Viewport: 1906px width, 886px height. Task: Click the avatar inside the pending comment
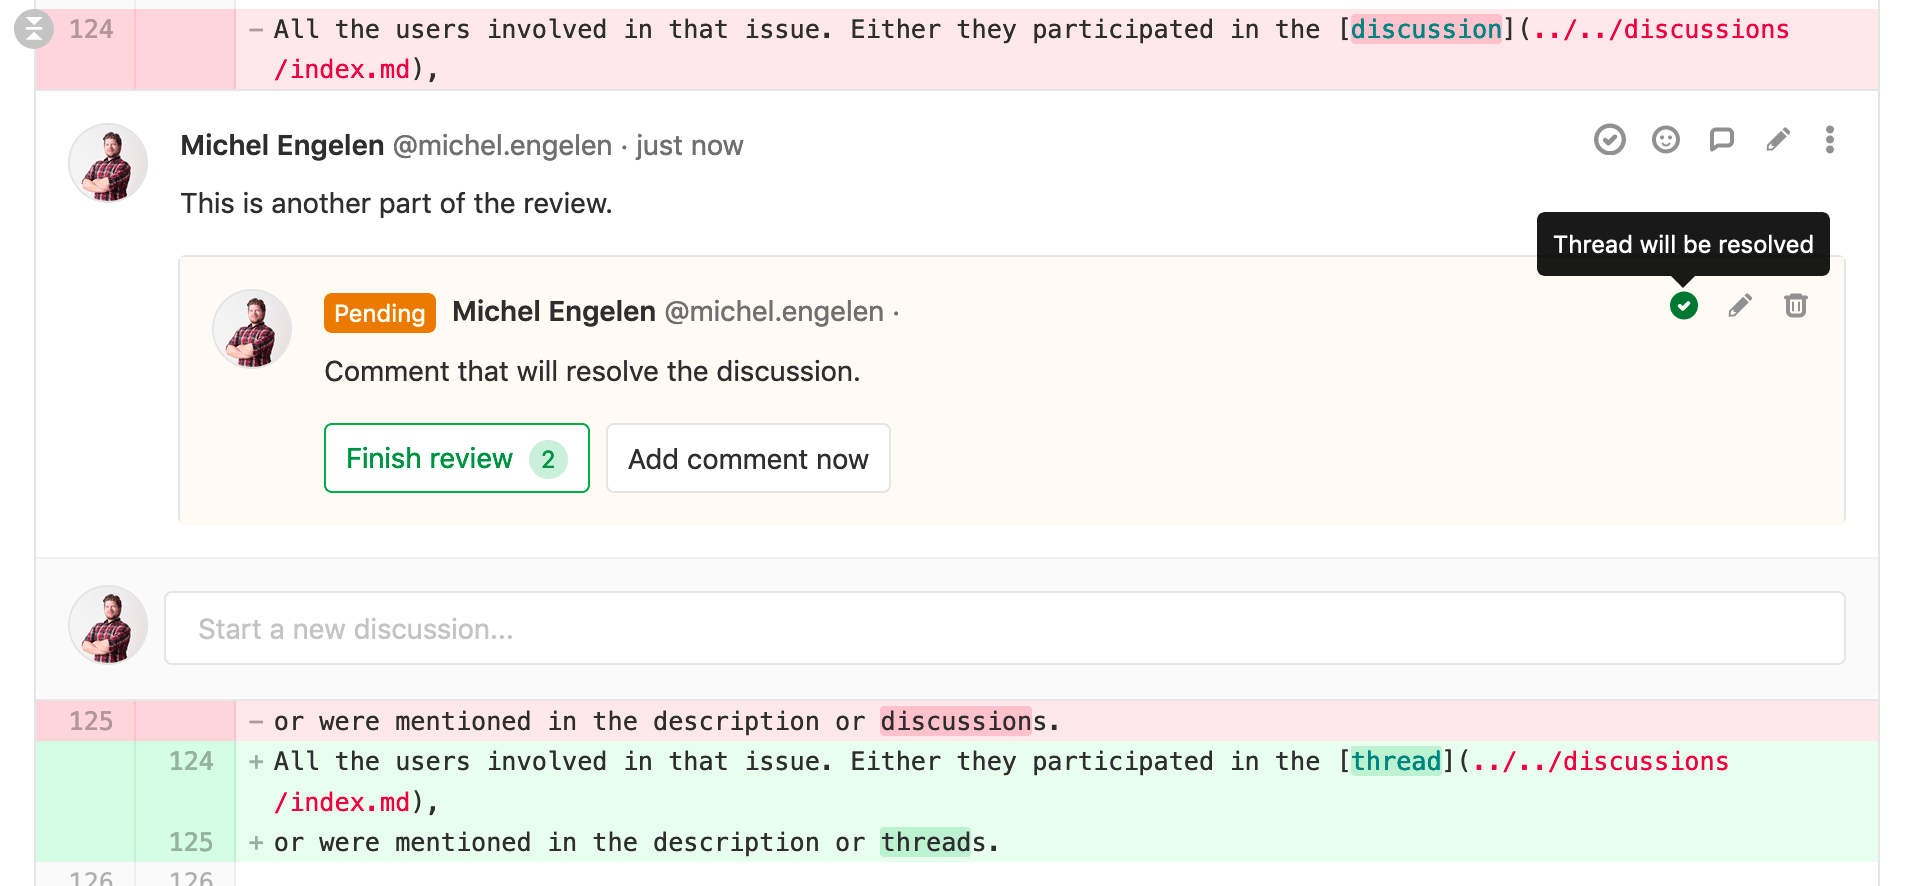click(x=252, y=329)
